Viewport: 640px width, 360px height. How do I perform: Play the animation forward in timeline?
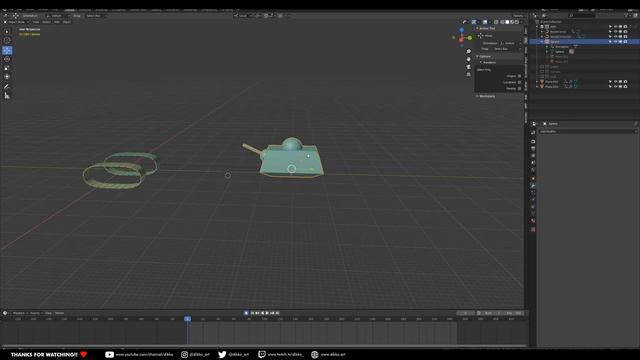267,313
